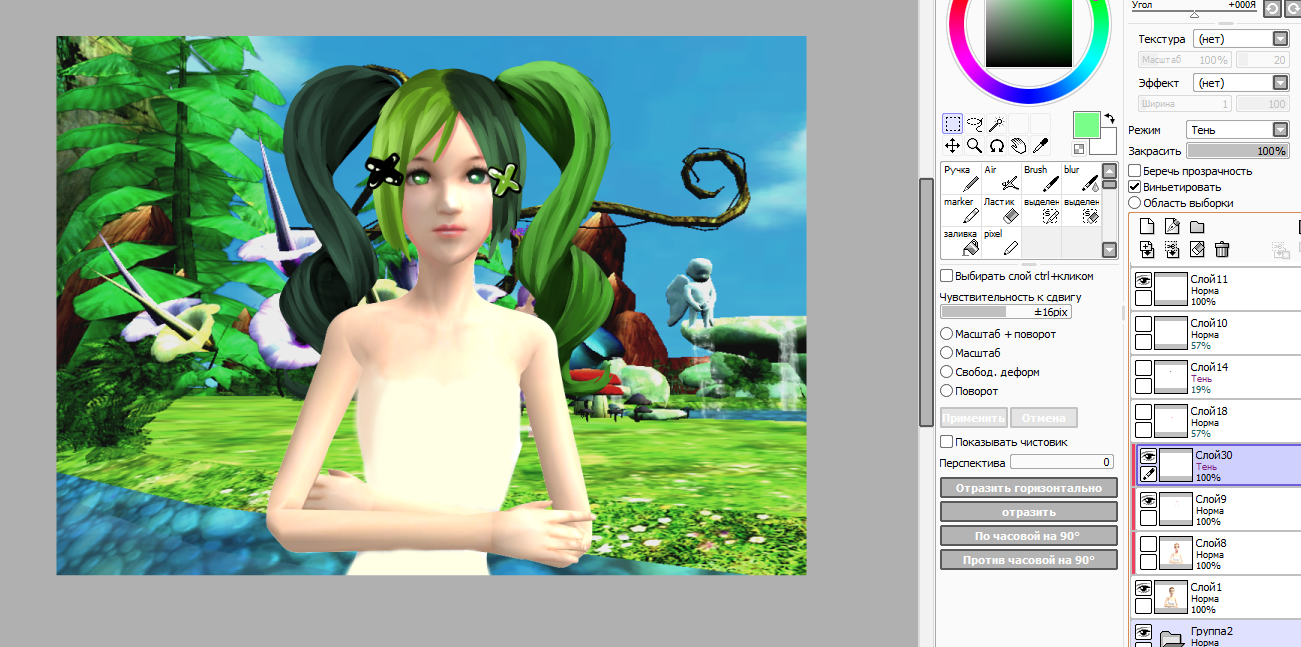Reset the canvas angle (Угол) rotation button
This screenshot has height=647, width=1301.
(1272, 8)
